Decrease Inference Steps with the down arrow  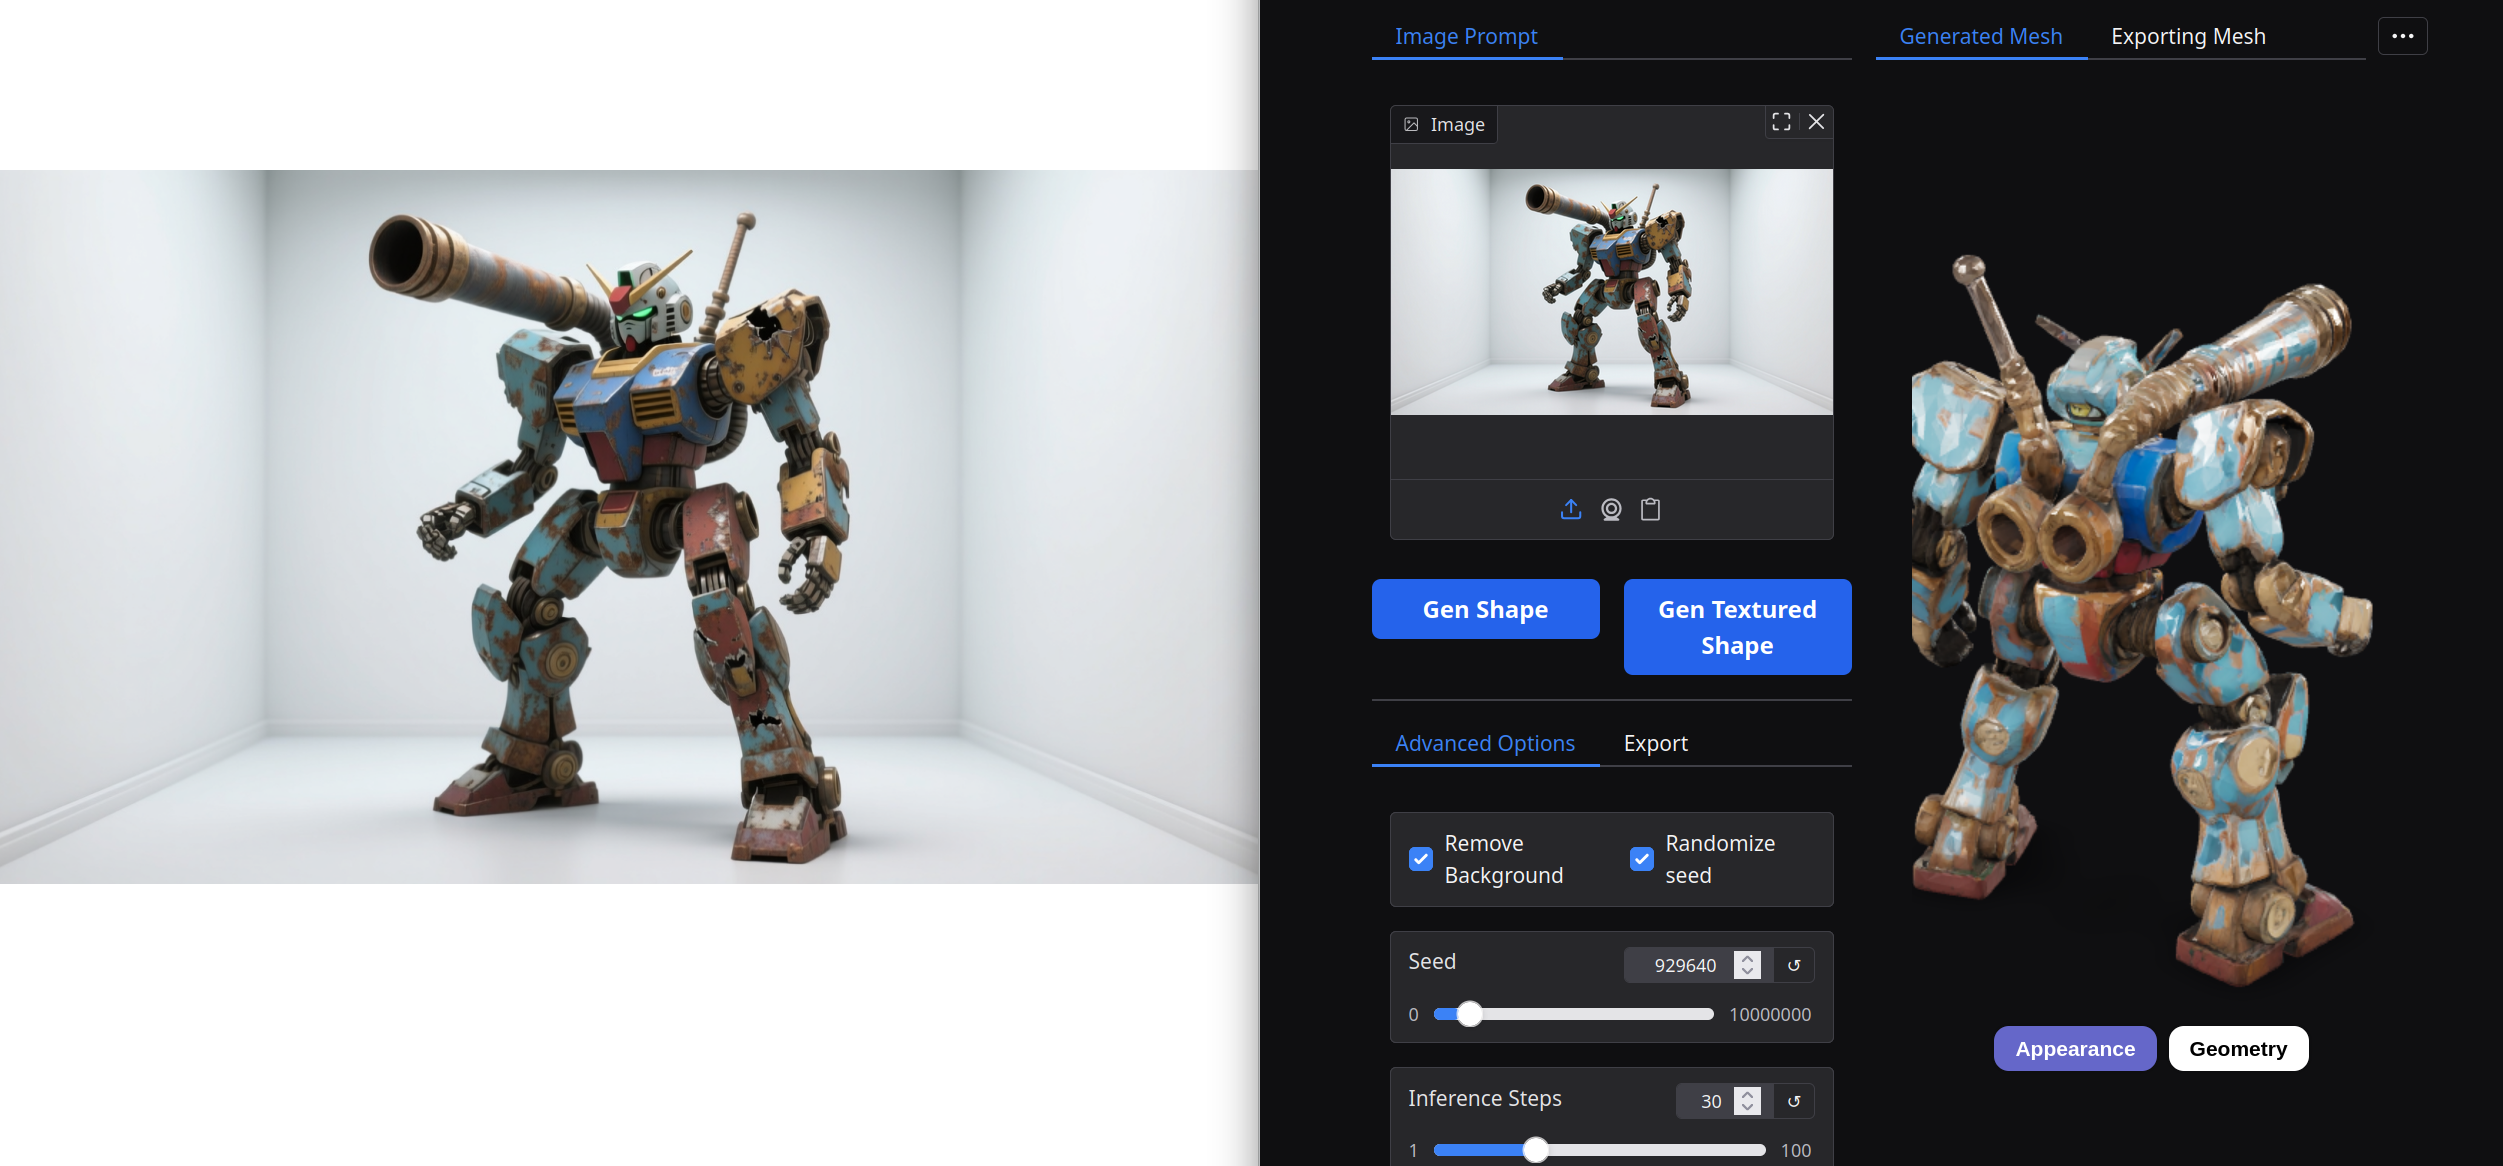(1747, 1108)
